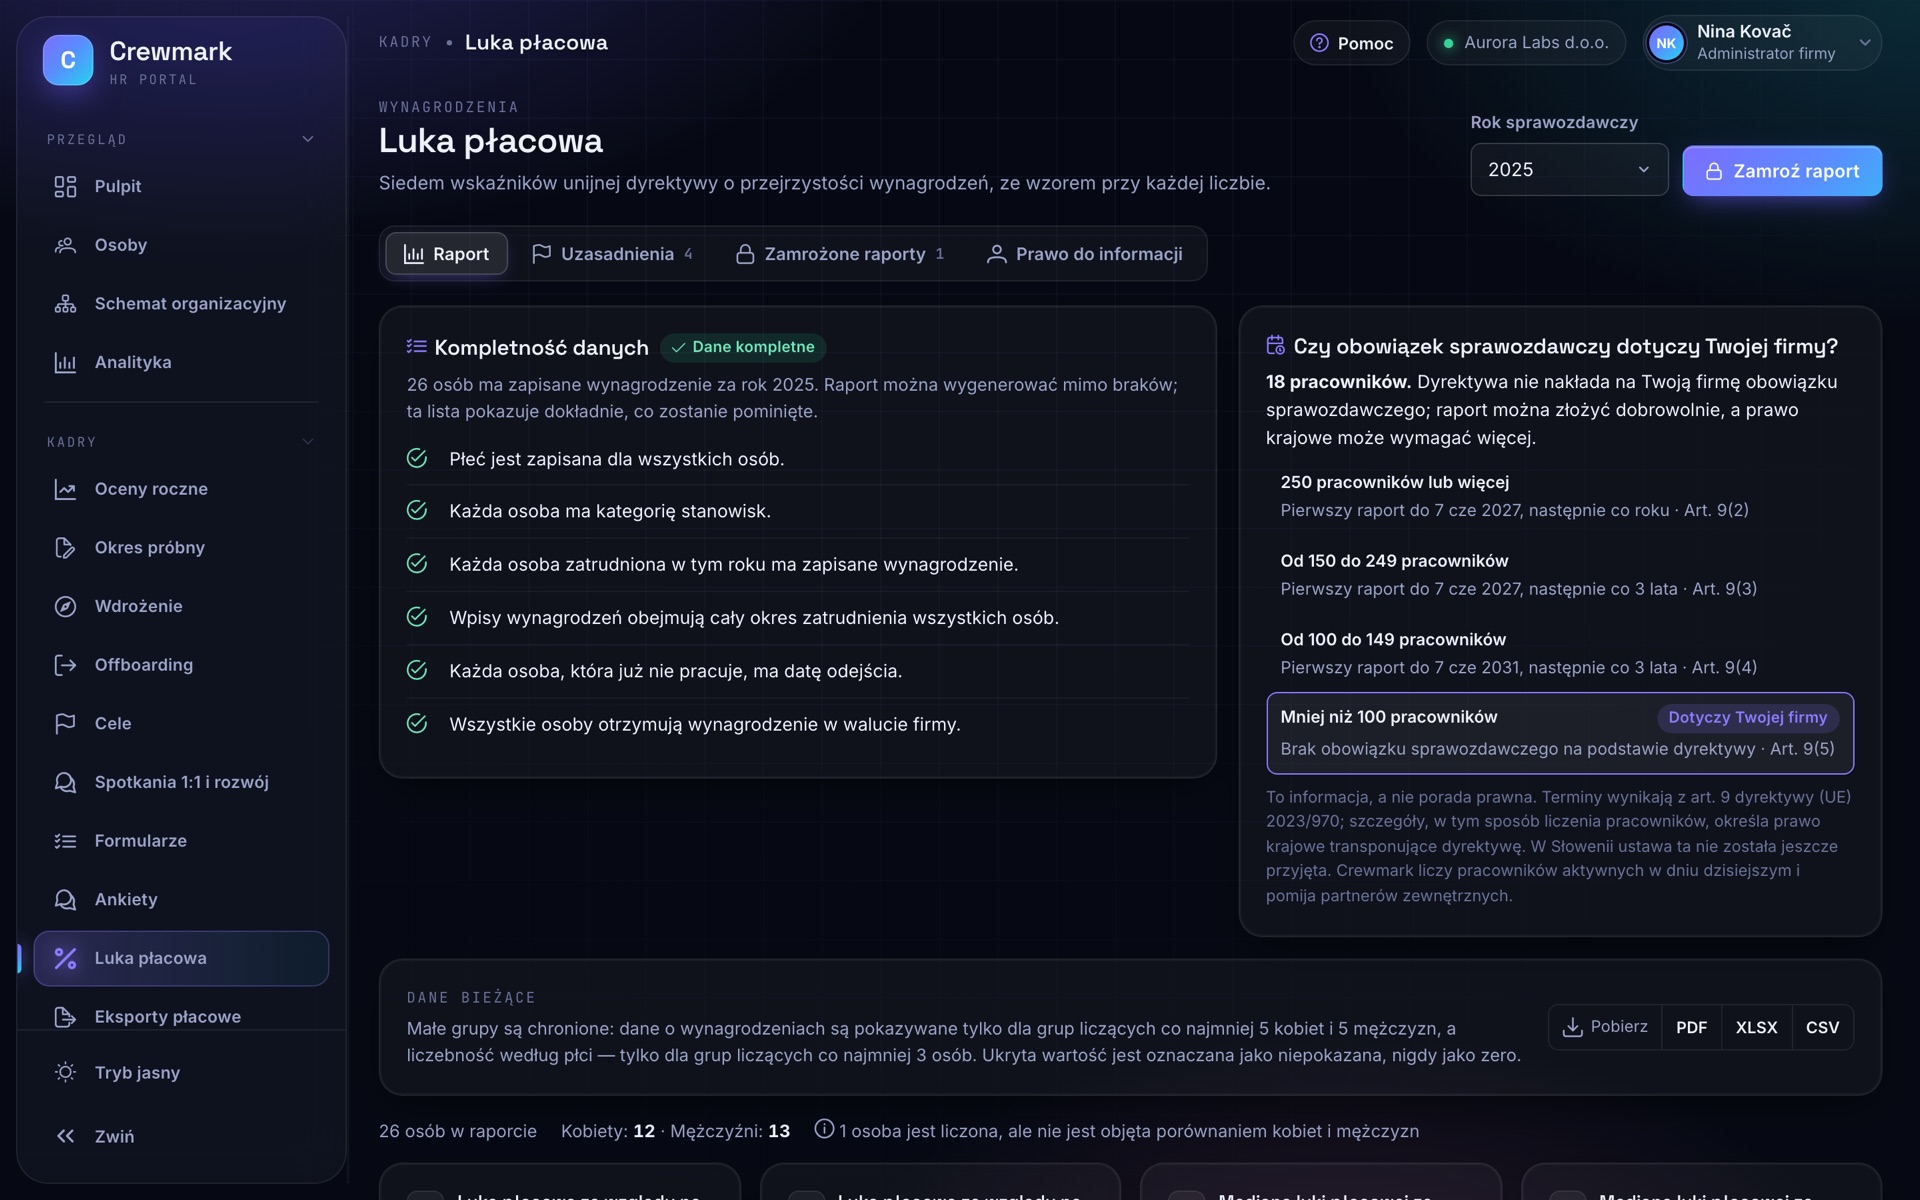Image resolution: width=1920 pixels, height=1200 pixels.
Task: Select the Mniej niż 100 pracowników card
Action: (x=1559, y=733)
